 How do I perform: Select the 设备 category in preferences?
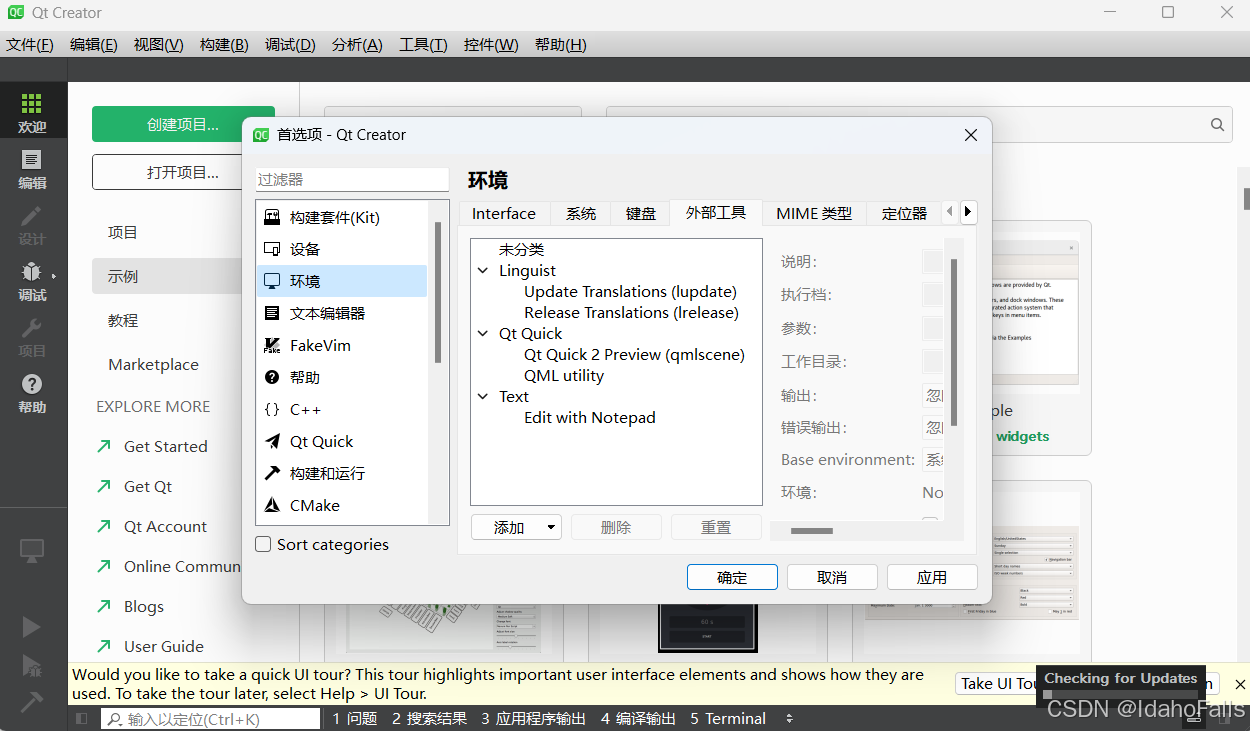(x=342, y=249)
